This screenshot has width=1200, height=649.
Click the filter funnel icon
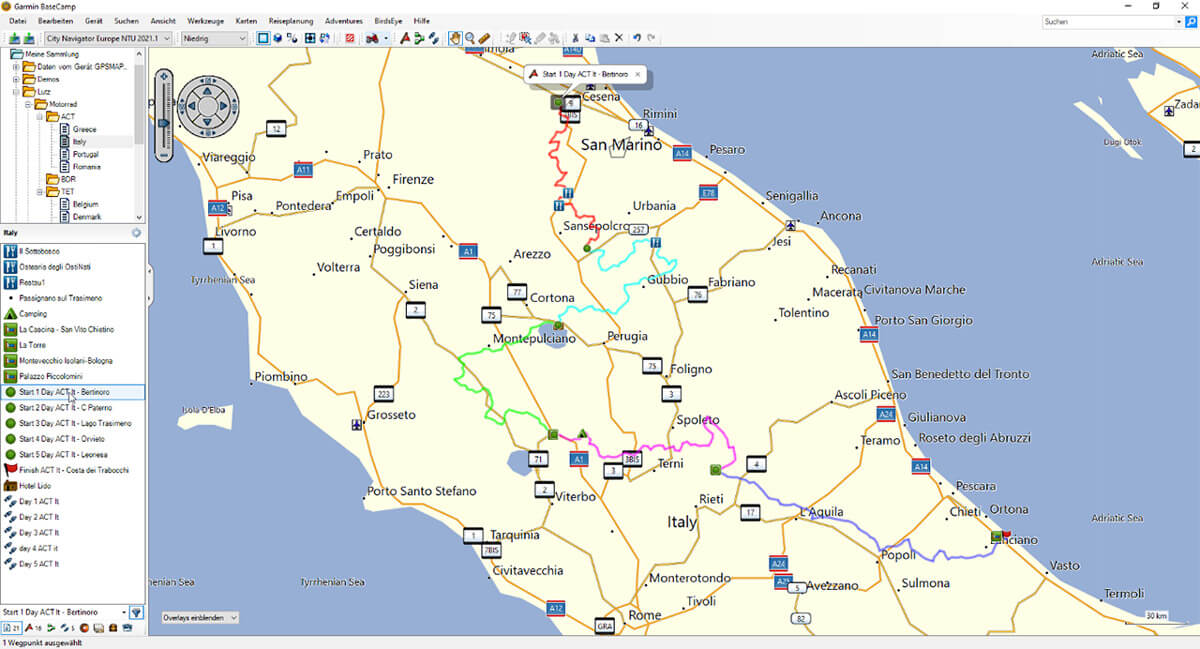pyautogui.click(x=136, y=612)
